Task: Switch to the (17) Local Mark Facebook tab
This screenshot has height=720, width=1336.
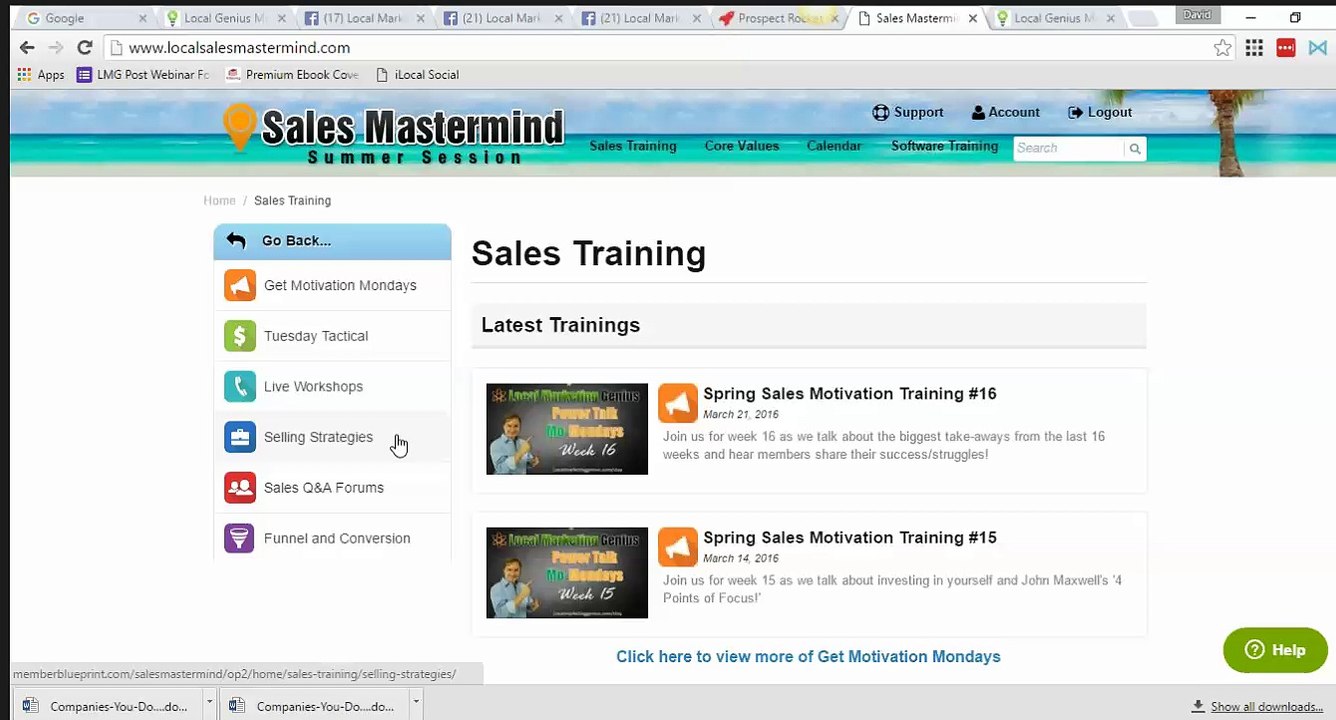Action: coord(363,18)
